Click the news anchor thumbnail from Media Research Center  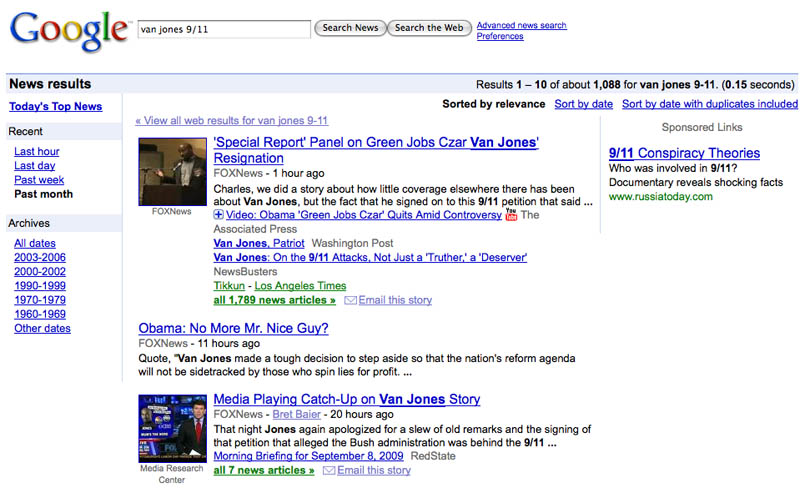tap(172, 428)
